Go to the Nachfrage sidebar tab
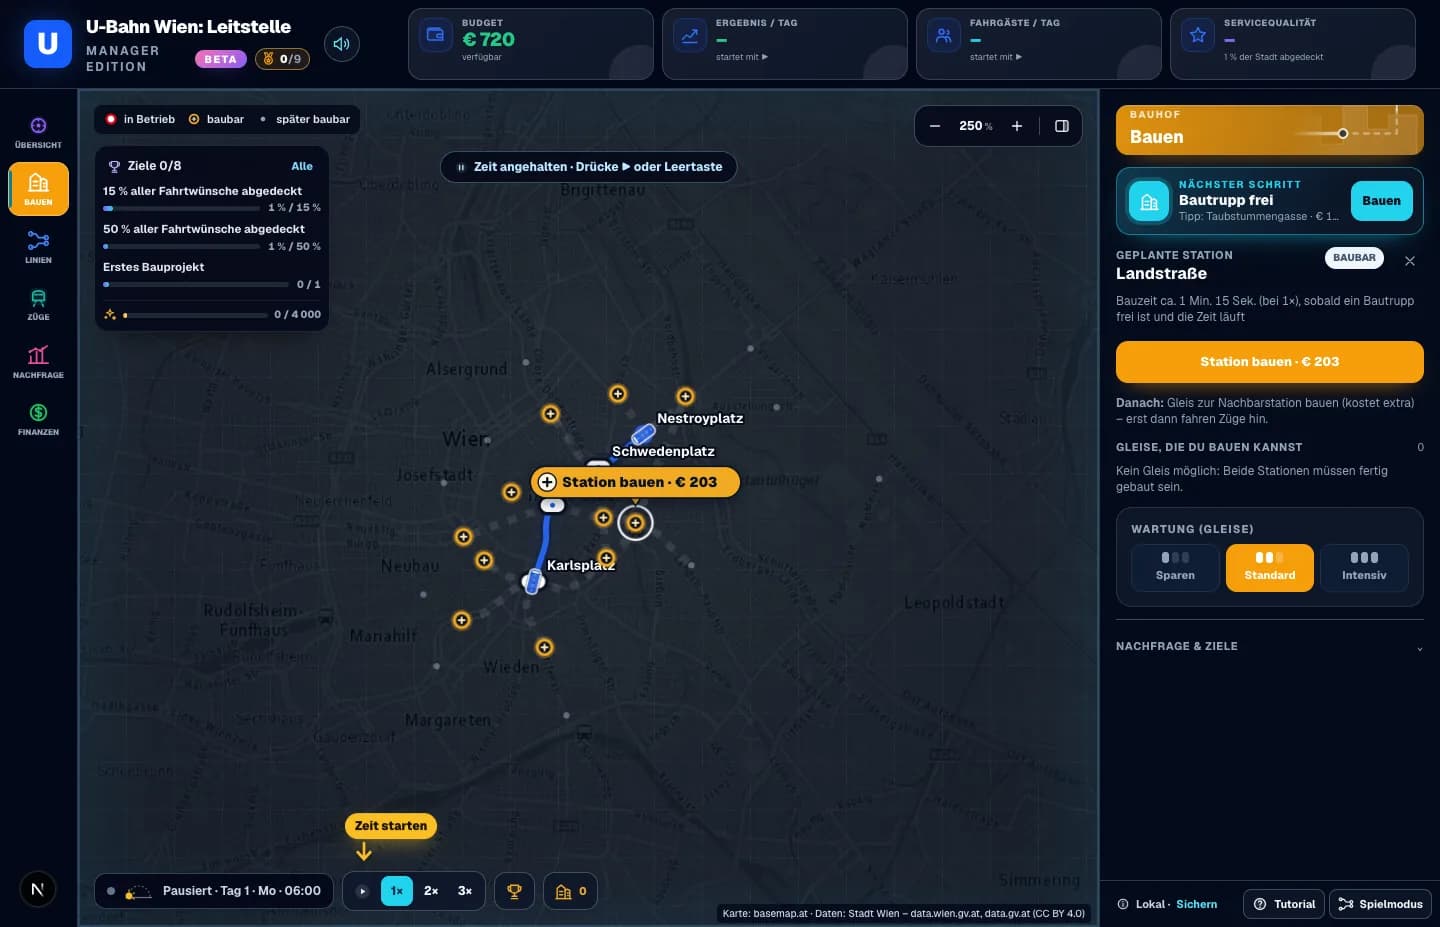 point(38,362)
